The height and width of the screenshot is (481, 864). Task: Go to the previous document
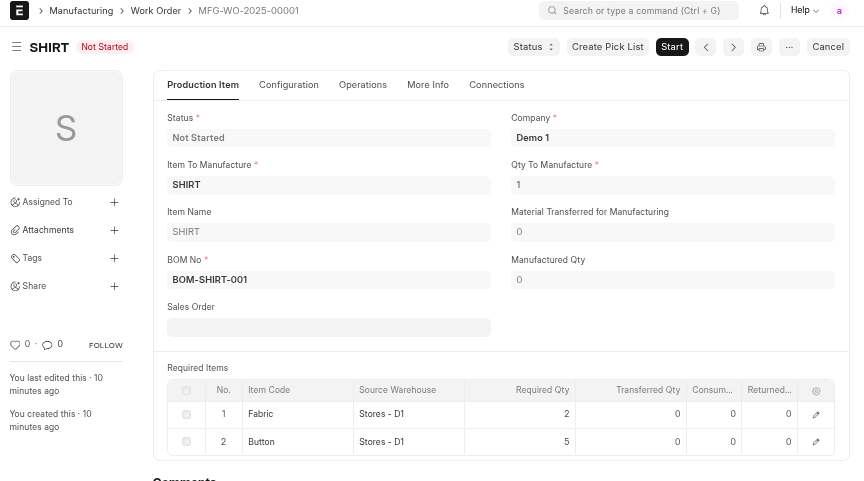tap(706, 47)
